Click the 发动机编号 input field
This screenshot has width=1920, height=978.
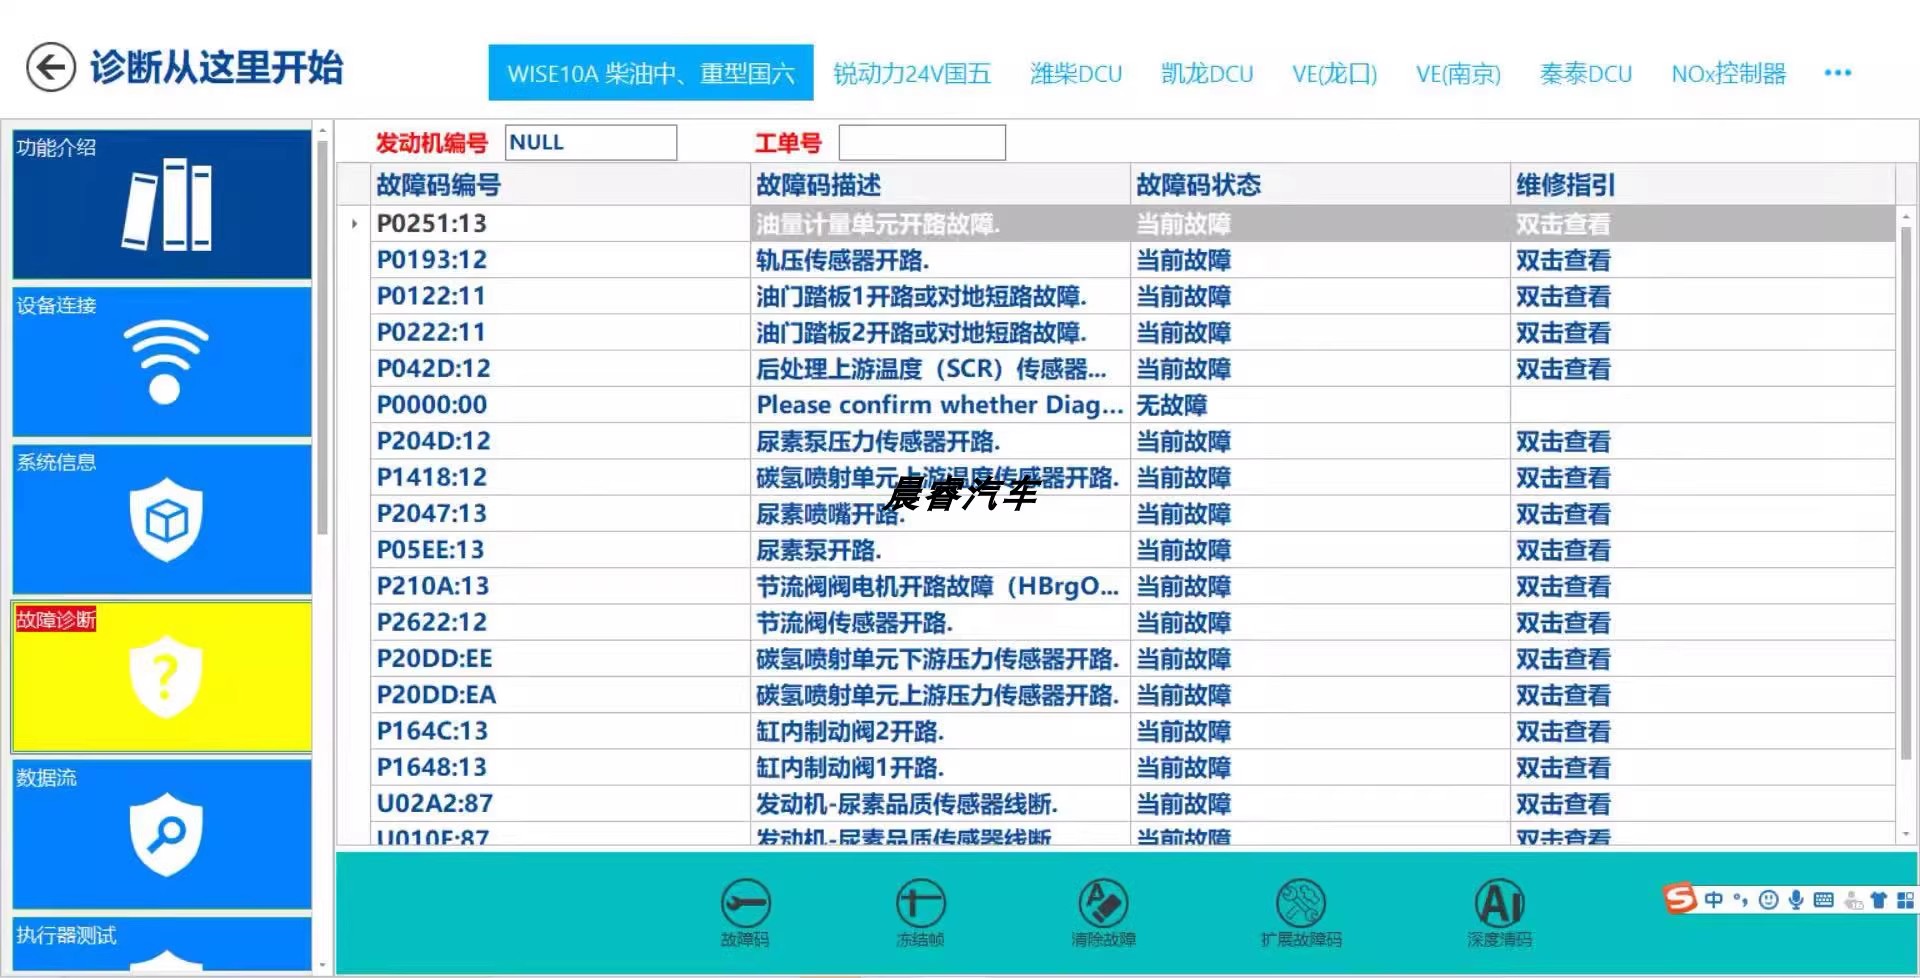tap(591, 142)
